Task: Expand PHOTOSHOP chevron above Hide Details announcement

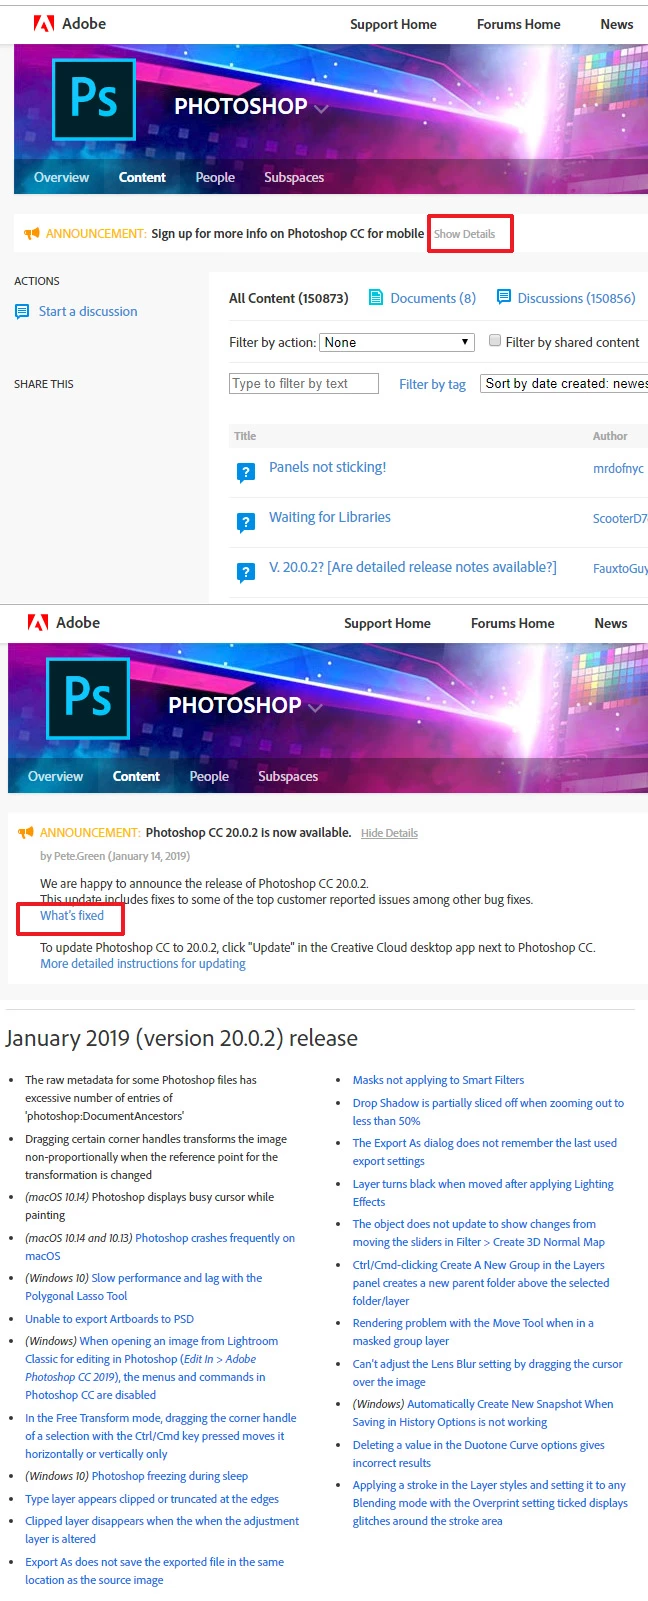Action: click(315, 707)
